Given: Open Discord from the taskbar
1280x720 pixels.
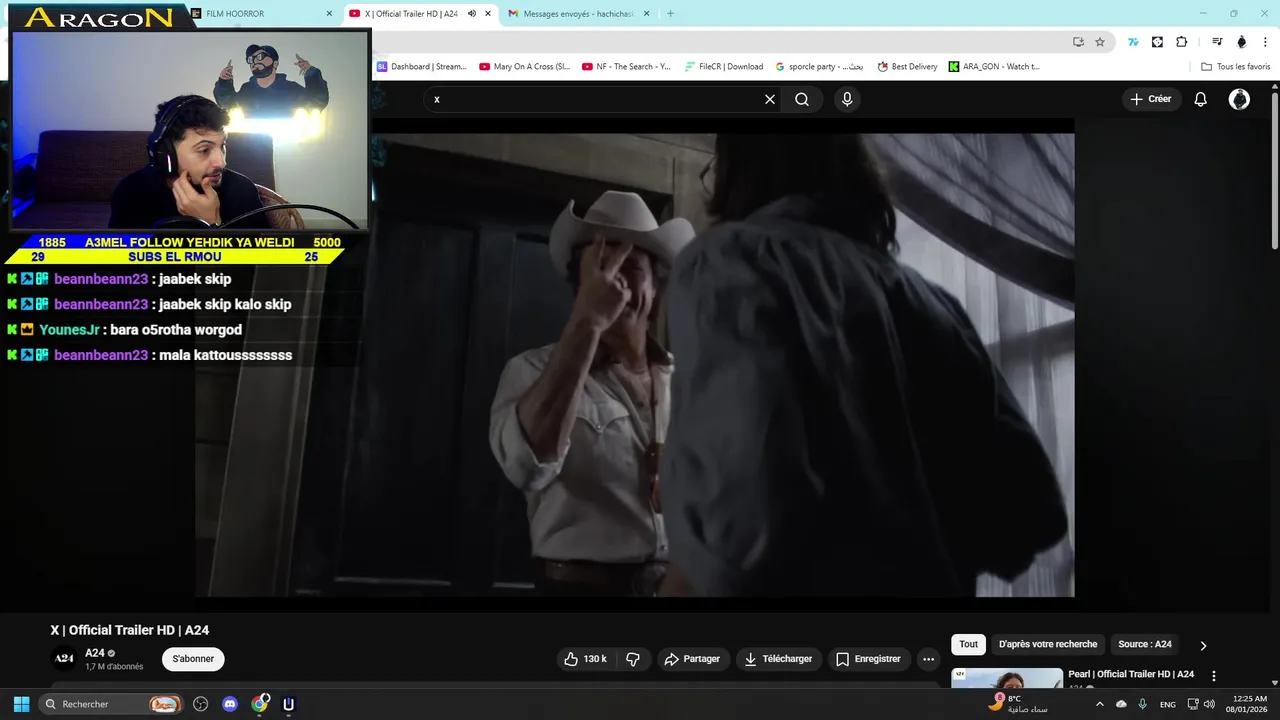Looking at the screenshot, I should [x=230, y=704].
